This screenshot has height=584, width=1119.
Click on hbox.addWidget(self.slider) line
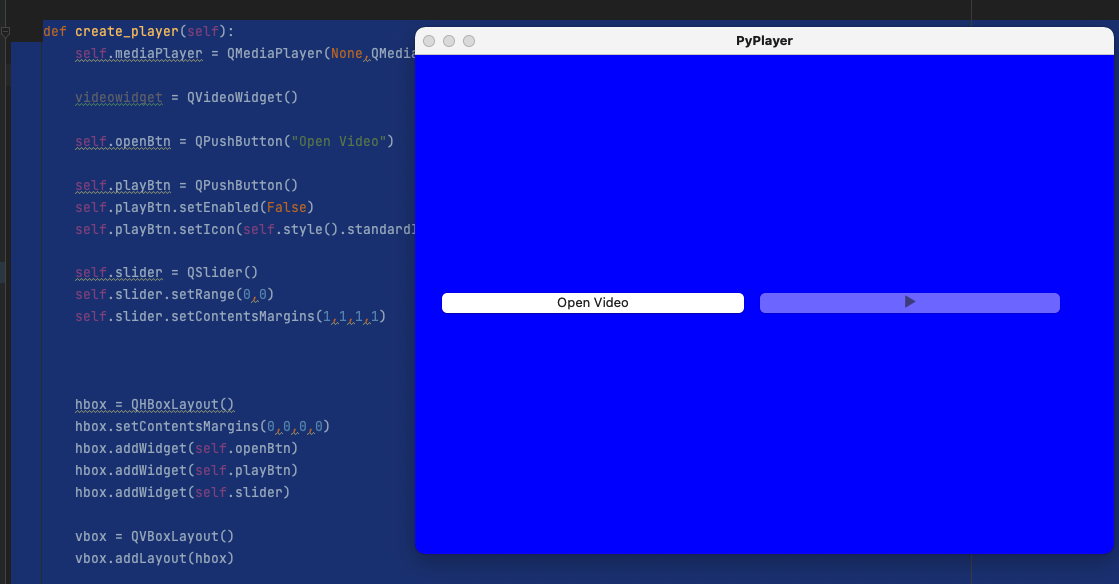click(182, 493)
